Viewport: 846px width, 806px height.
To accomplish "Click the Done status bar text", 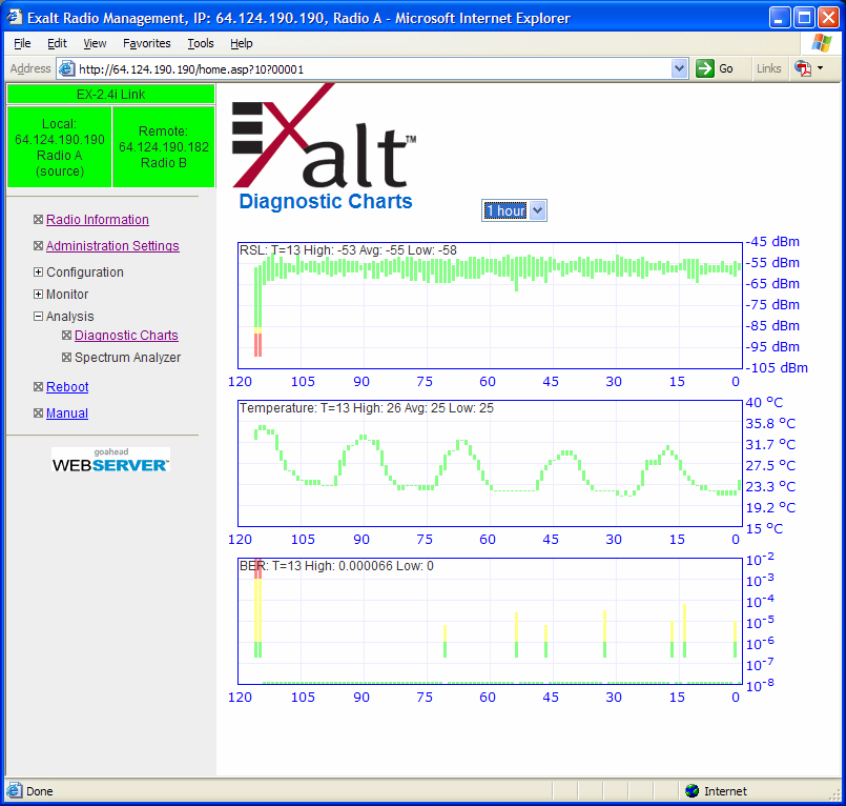I will tap(39, 791).
